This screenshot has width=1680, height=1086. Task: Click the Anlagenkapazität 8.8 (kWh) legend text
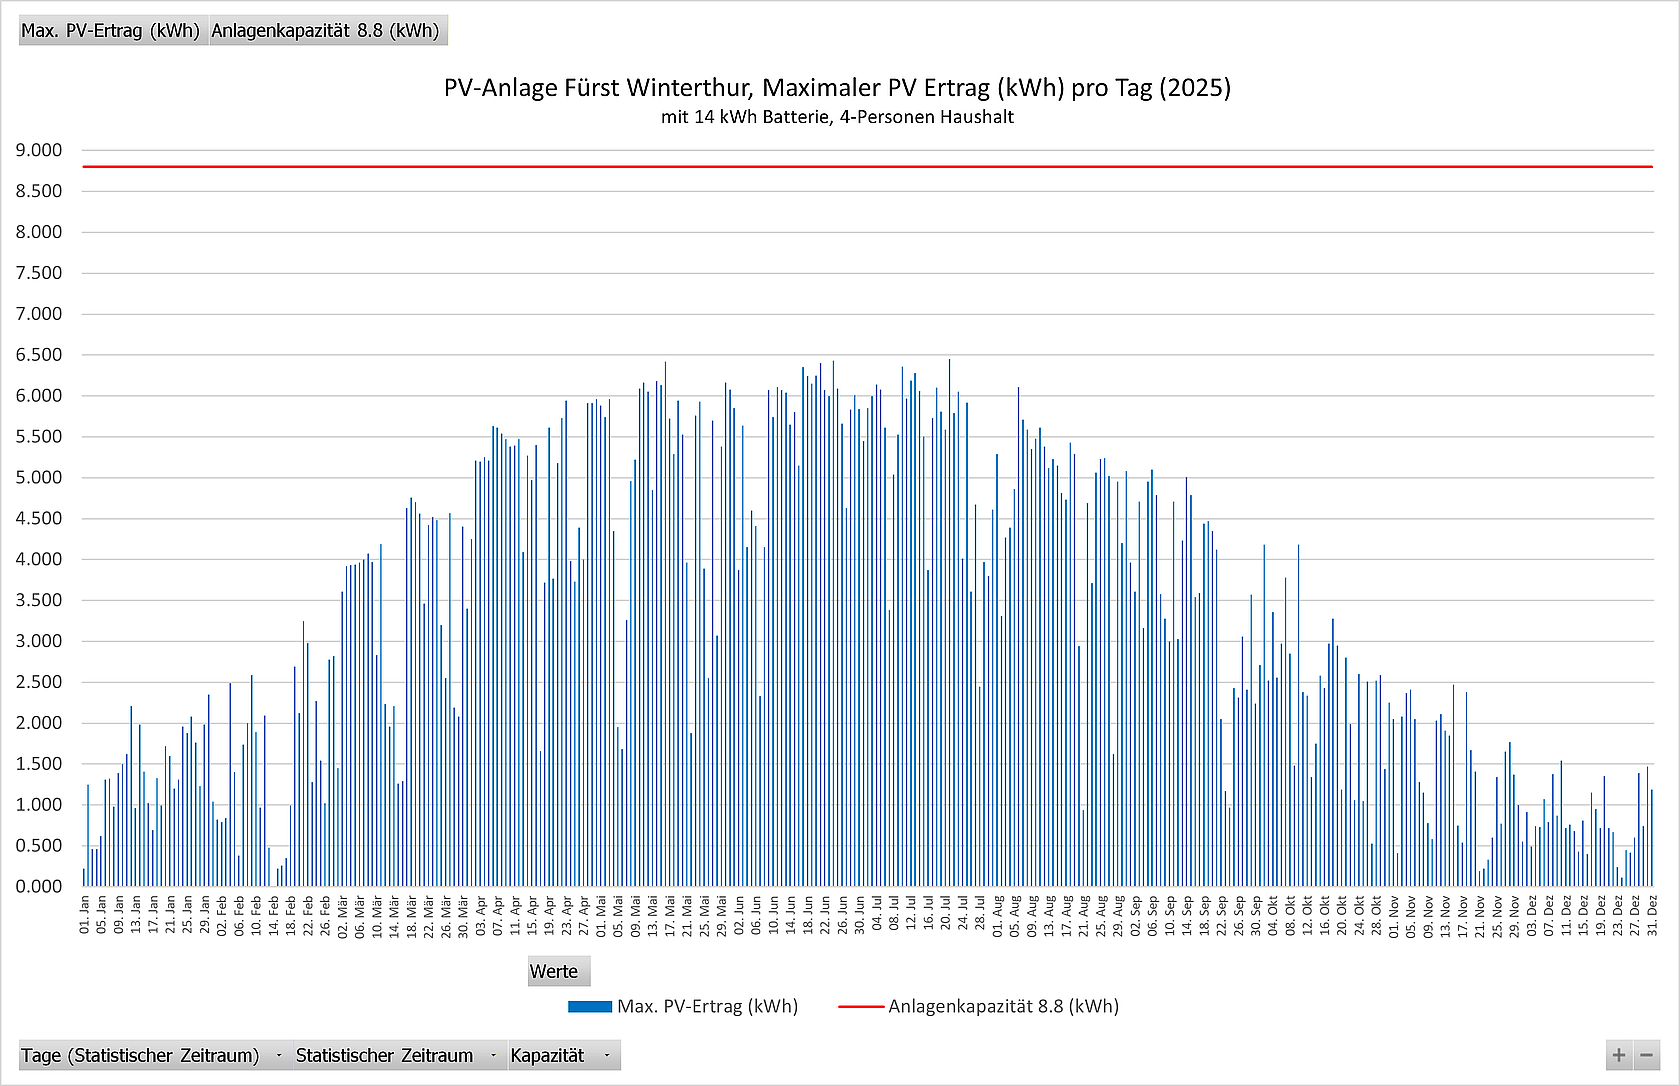[x=1003, y=1007]
